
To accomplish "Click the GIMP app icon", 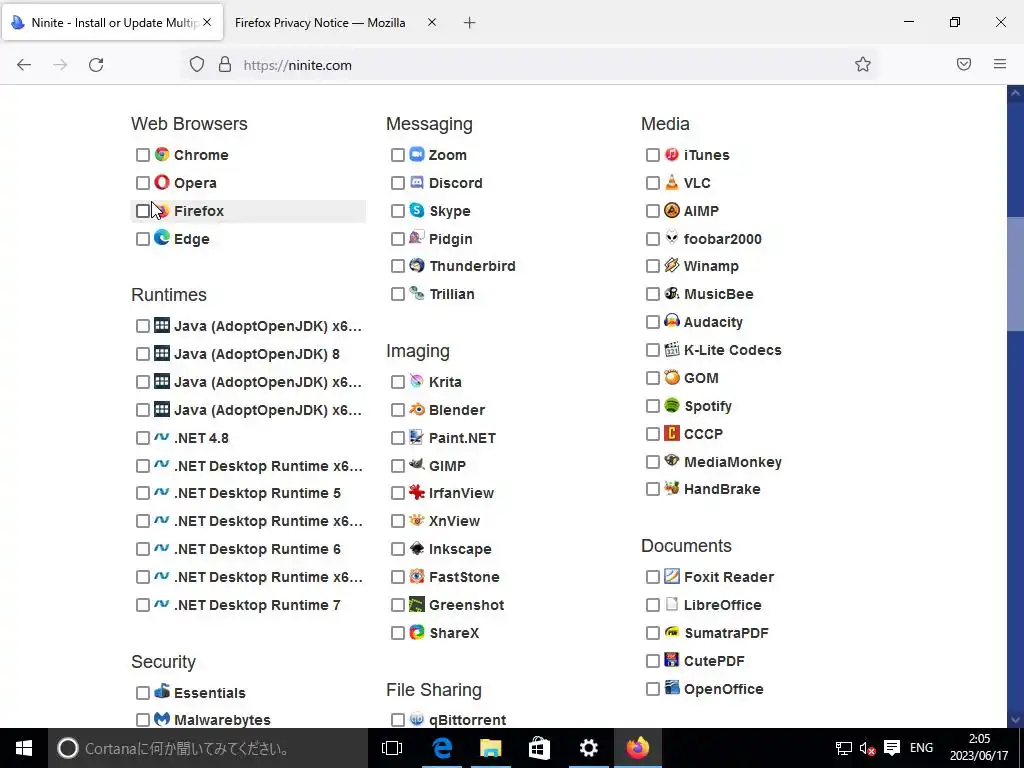I will (x=417, y=465).
